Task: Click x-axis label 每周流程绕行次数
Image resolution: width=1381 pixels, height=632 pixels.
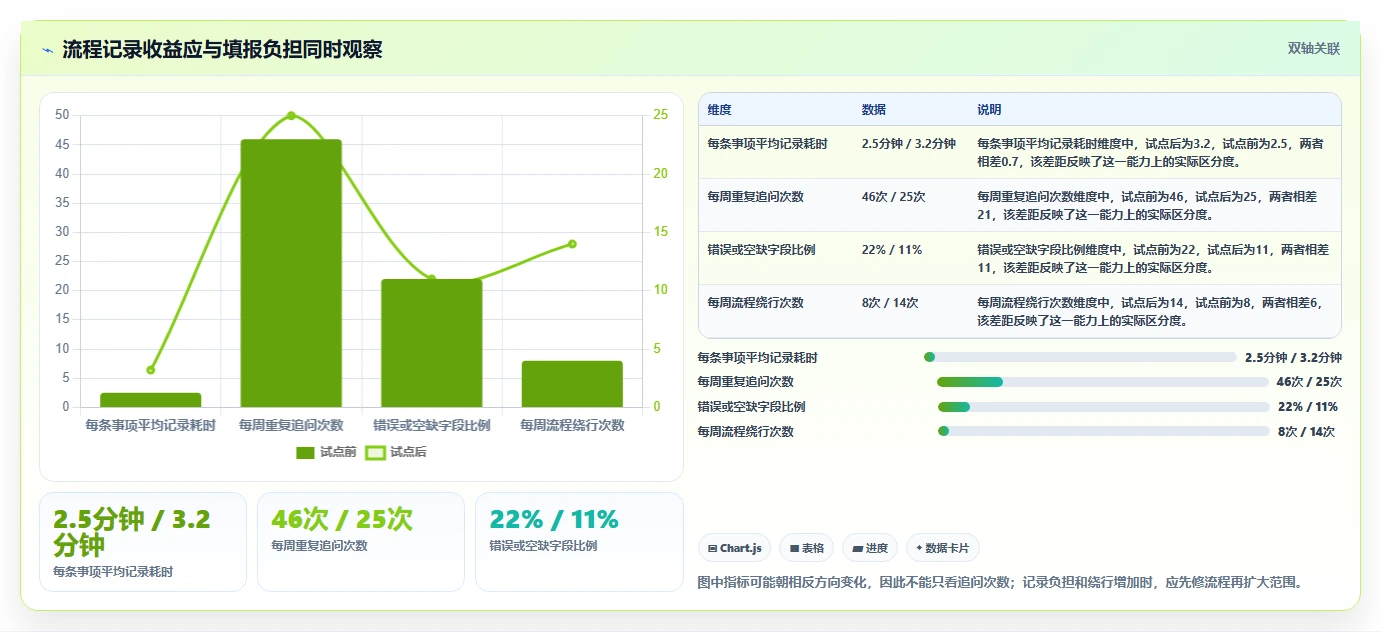Action: (x=572, y=425)
